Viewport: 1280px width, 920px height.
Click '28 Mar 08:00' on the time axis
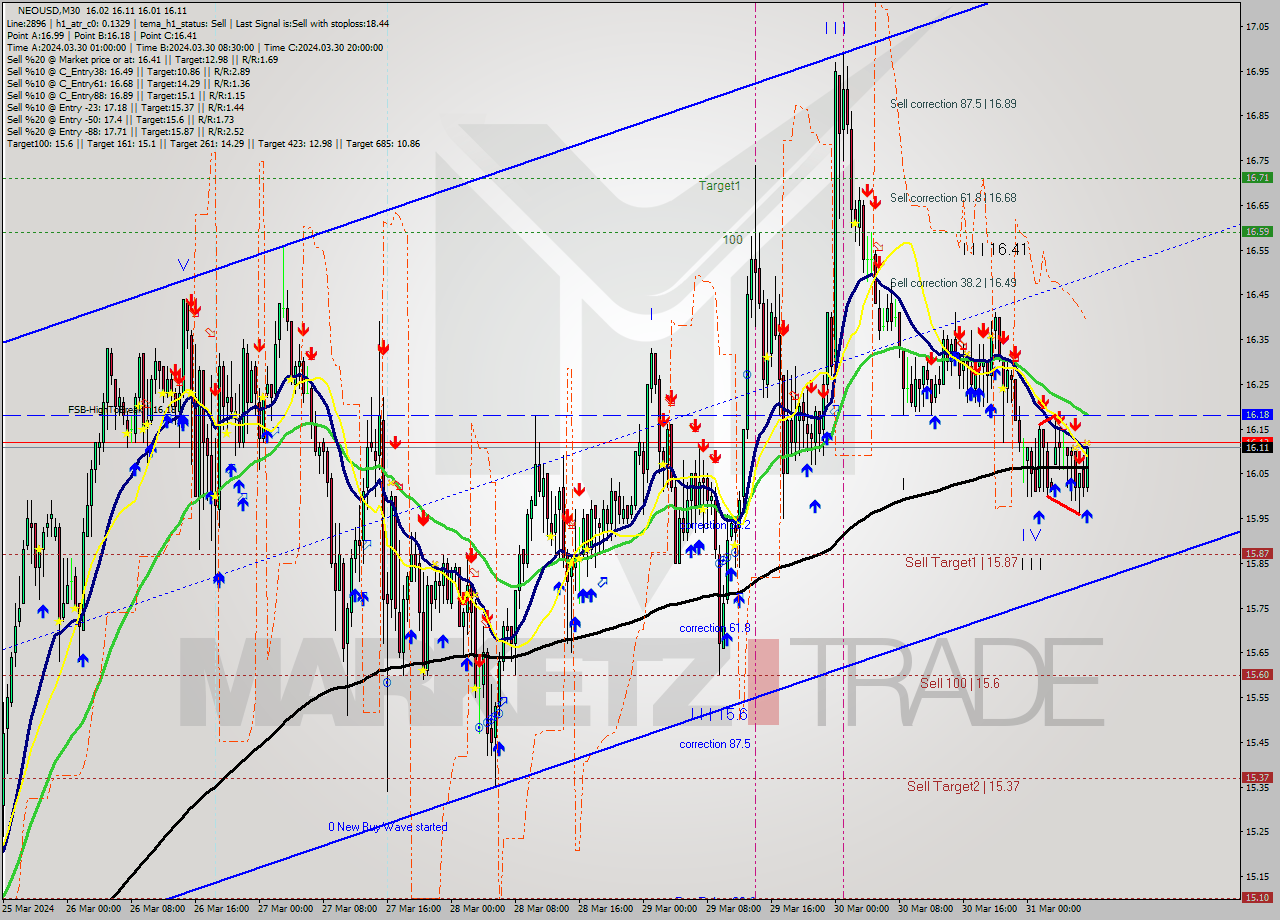[542, 909]
